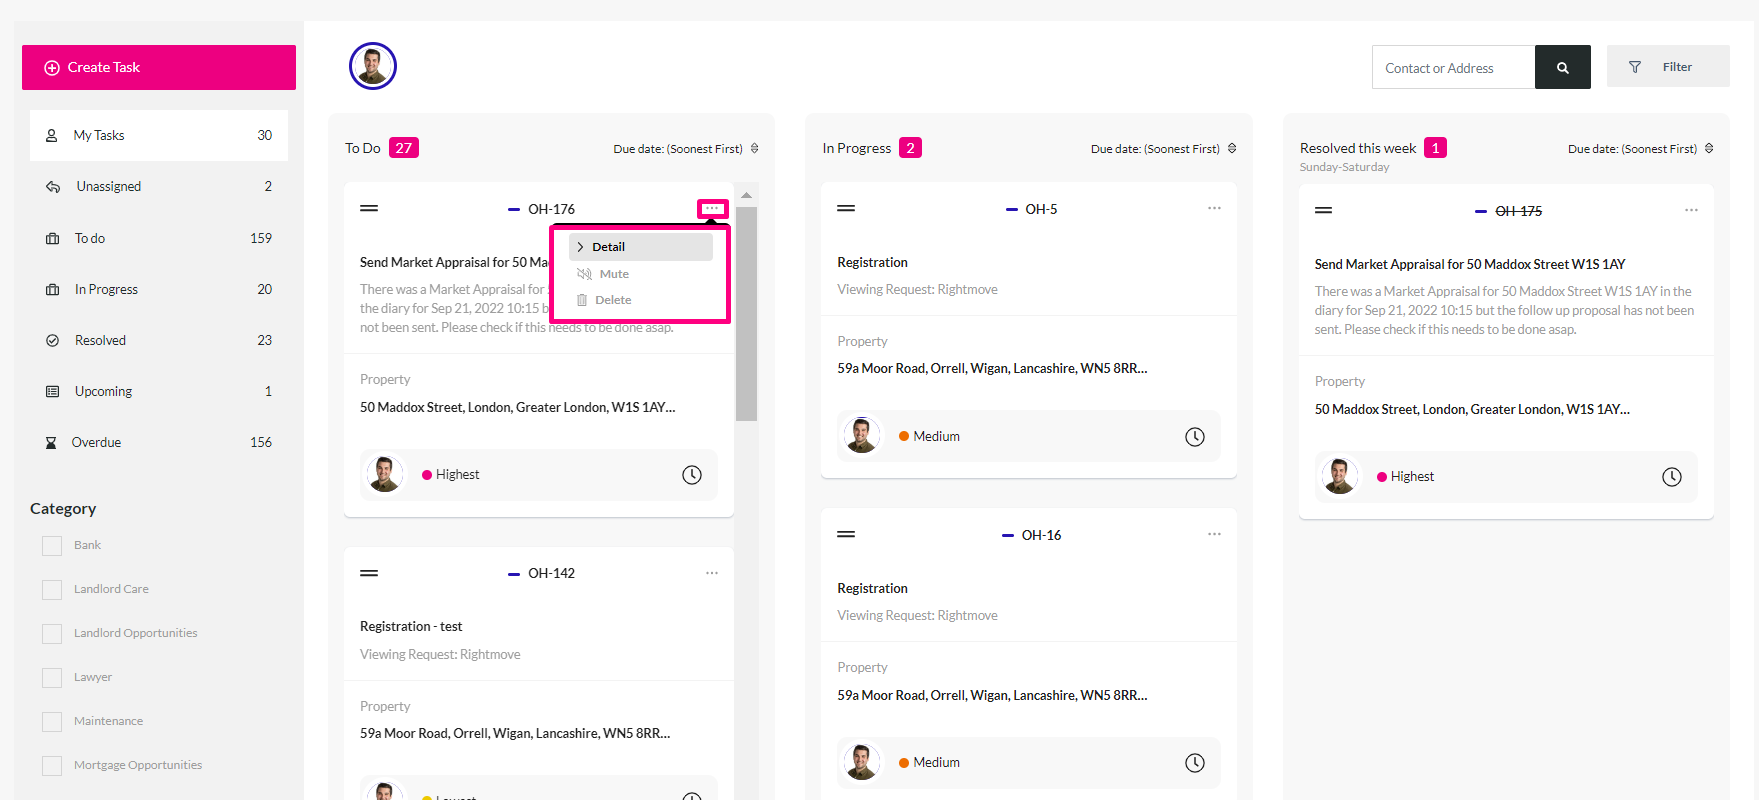Open the three-dots menu on card OH-5
Image resolution: width=1759 pixels, height=800 pixels.
pyautogui.click(x=1214, y=208)
